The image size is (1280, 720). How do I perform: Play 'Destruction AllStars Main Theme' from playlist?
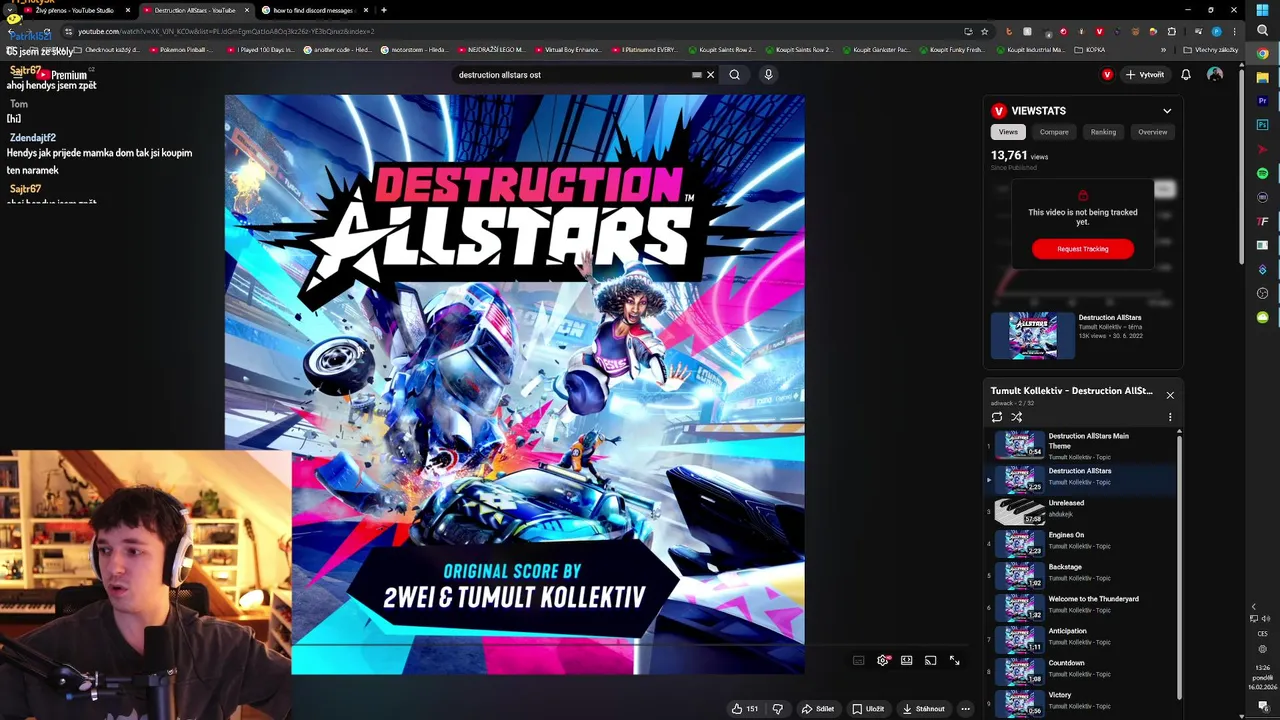1080,446
